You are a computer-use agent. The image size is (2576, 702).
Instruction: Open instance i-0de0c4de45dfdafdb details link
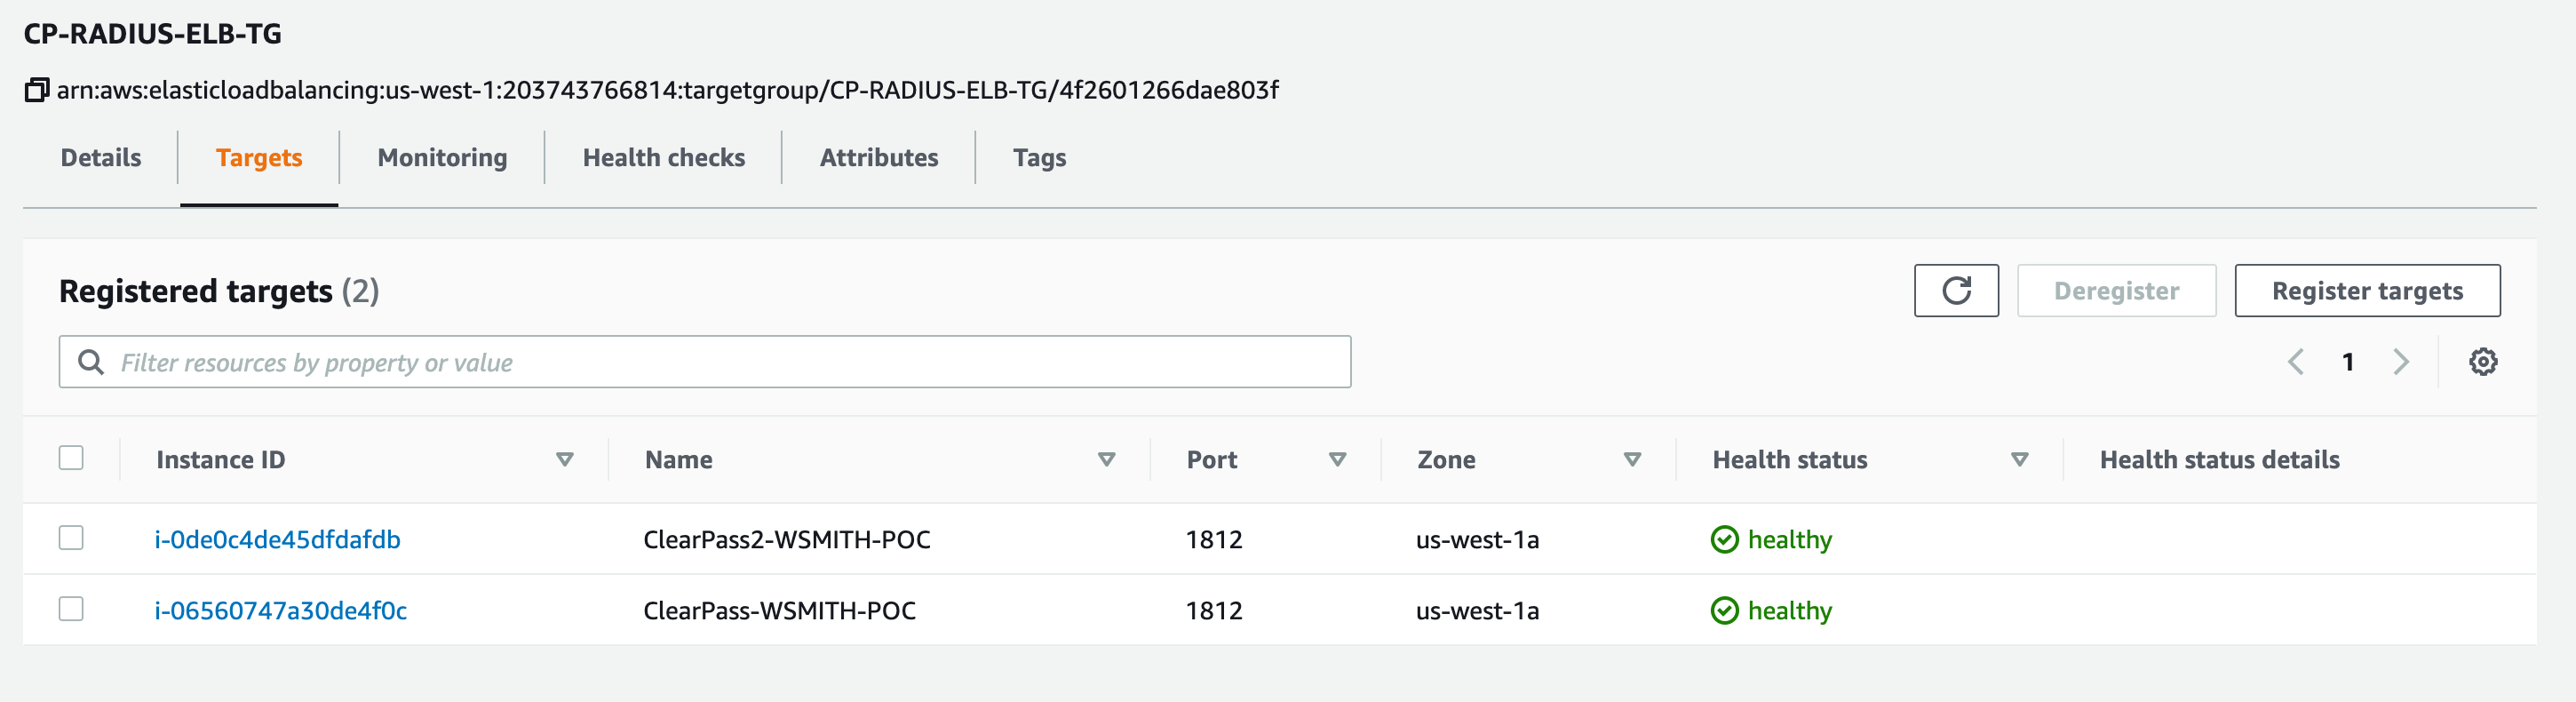click(x=277, y=539)
